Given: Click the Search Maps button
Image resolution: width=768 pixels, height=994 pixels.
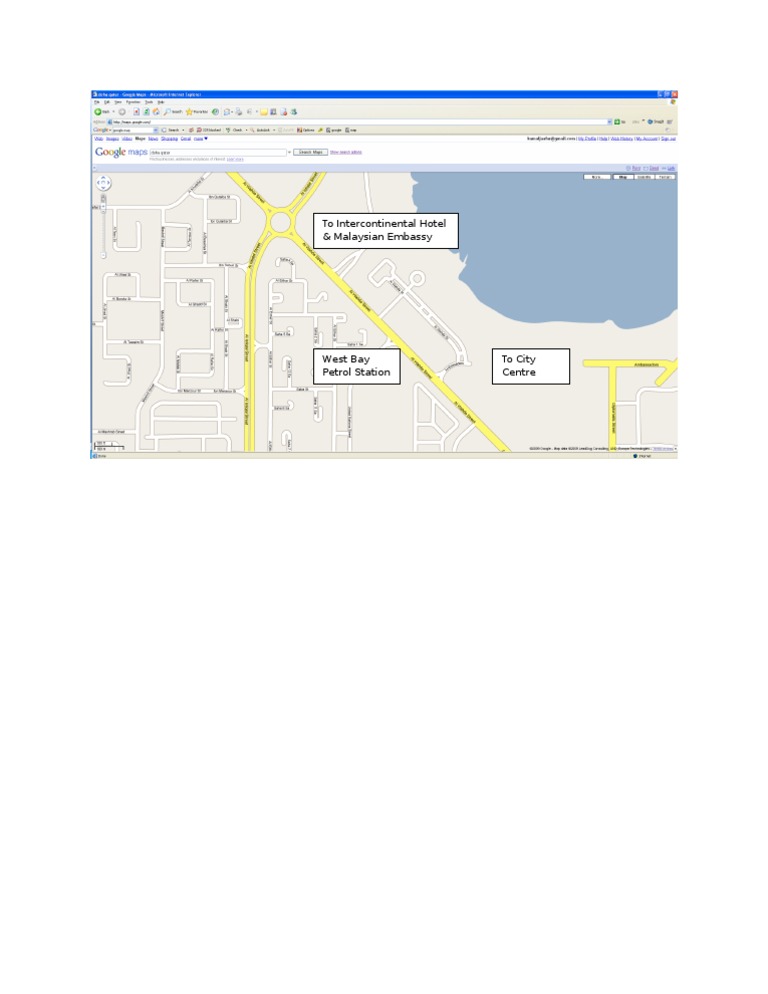Looking at the screenshot, I should (x=311, y=152).
